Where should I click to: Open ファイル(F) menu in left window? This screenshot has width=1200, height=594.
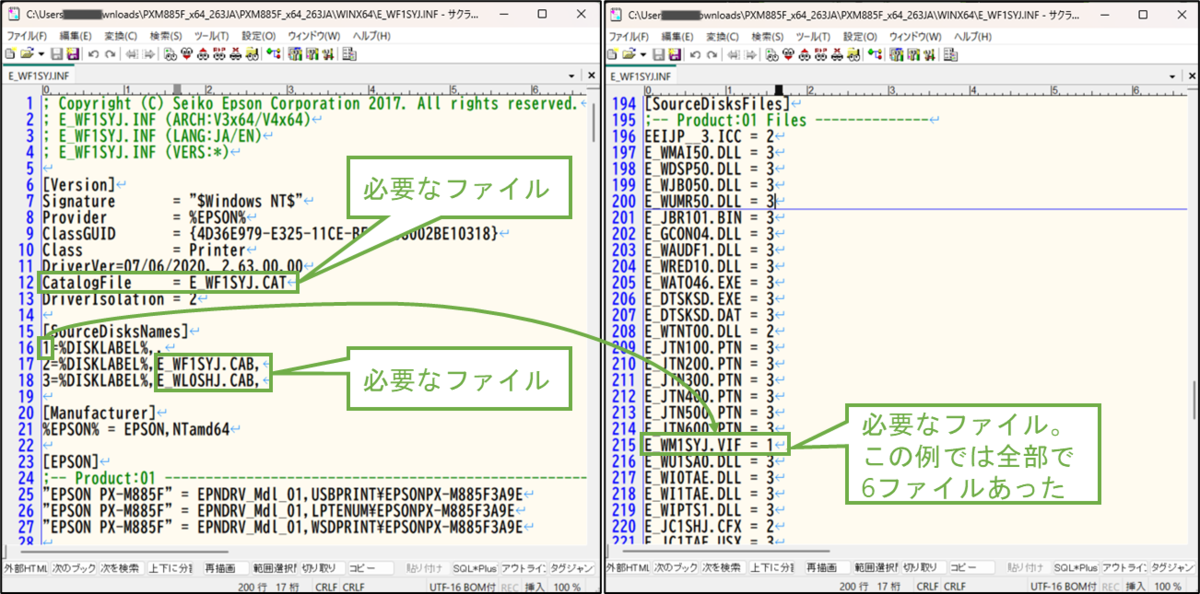coord(27,36)
